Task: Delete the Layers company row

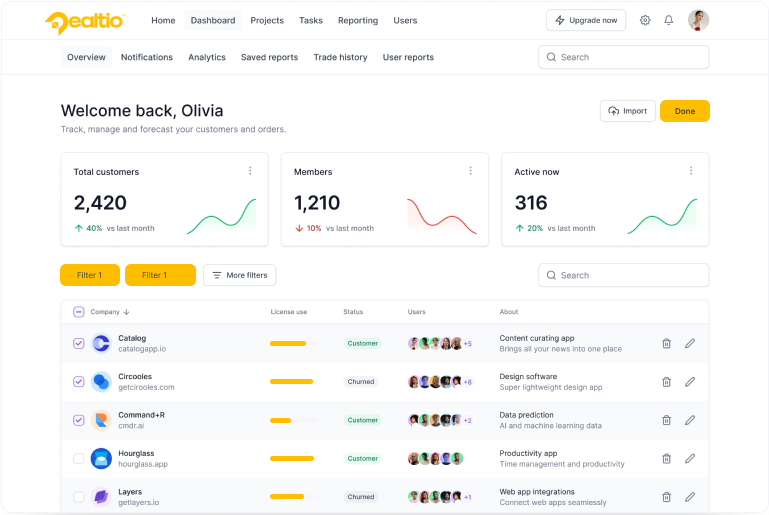Action: tap(666, 496)
